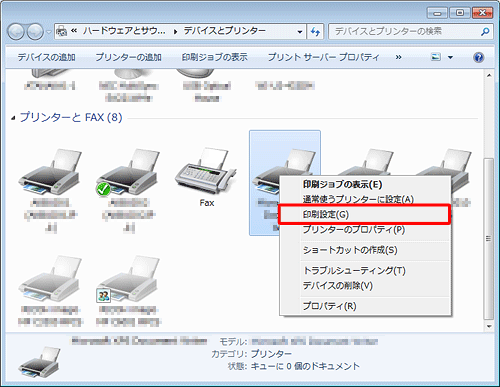Viewport: 500px width, 387px height.
Task: Click the breadcrumb overflow « chevron
Action: [74, 31]
